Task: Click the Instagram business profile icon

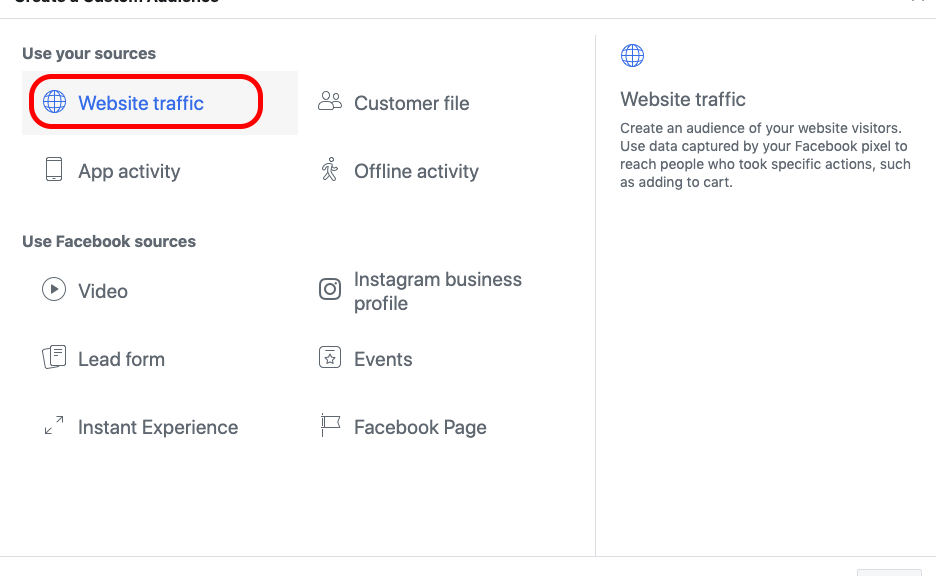Action: coord(330,290)
